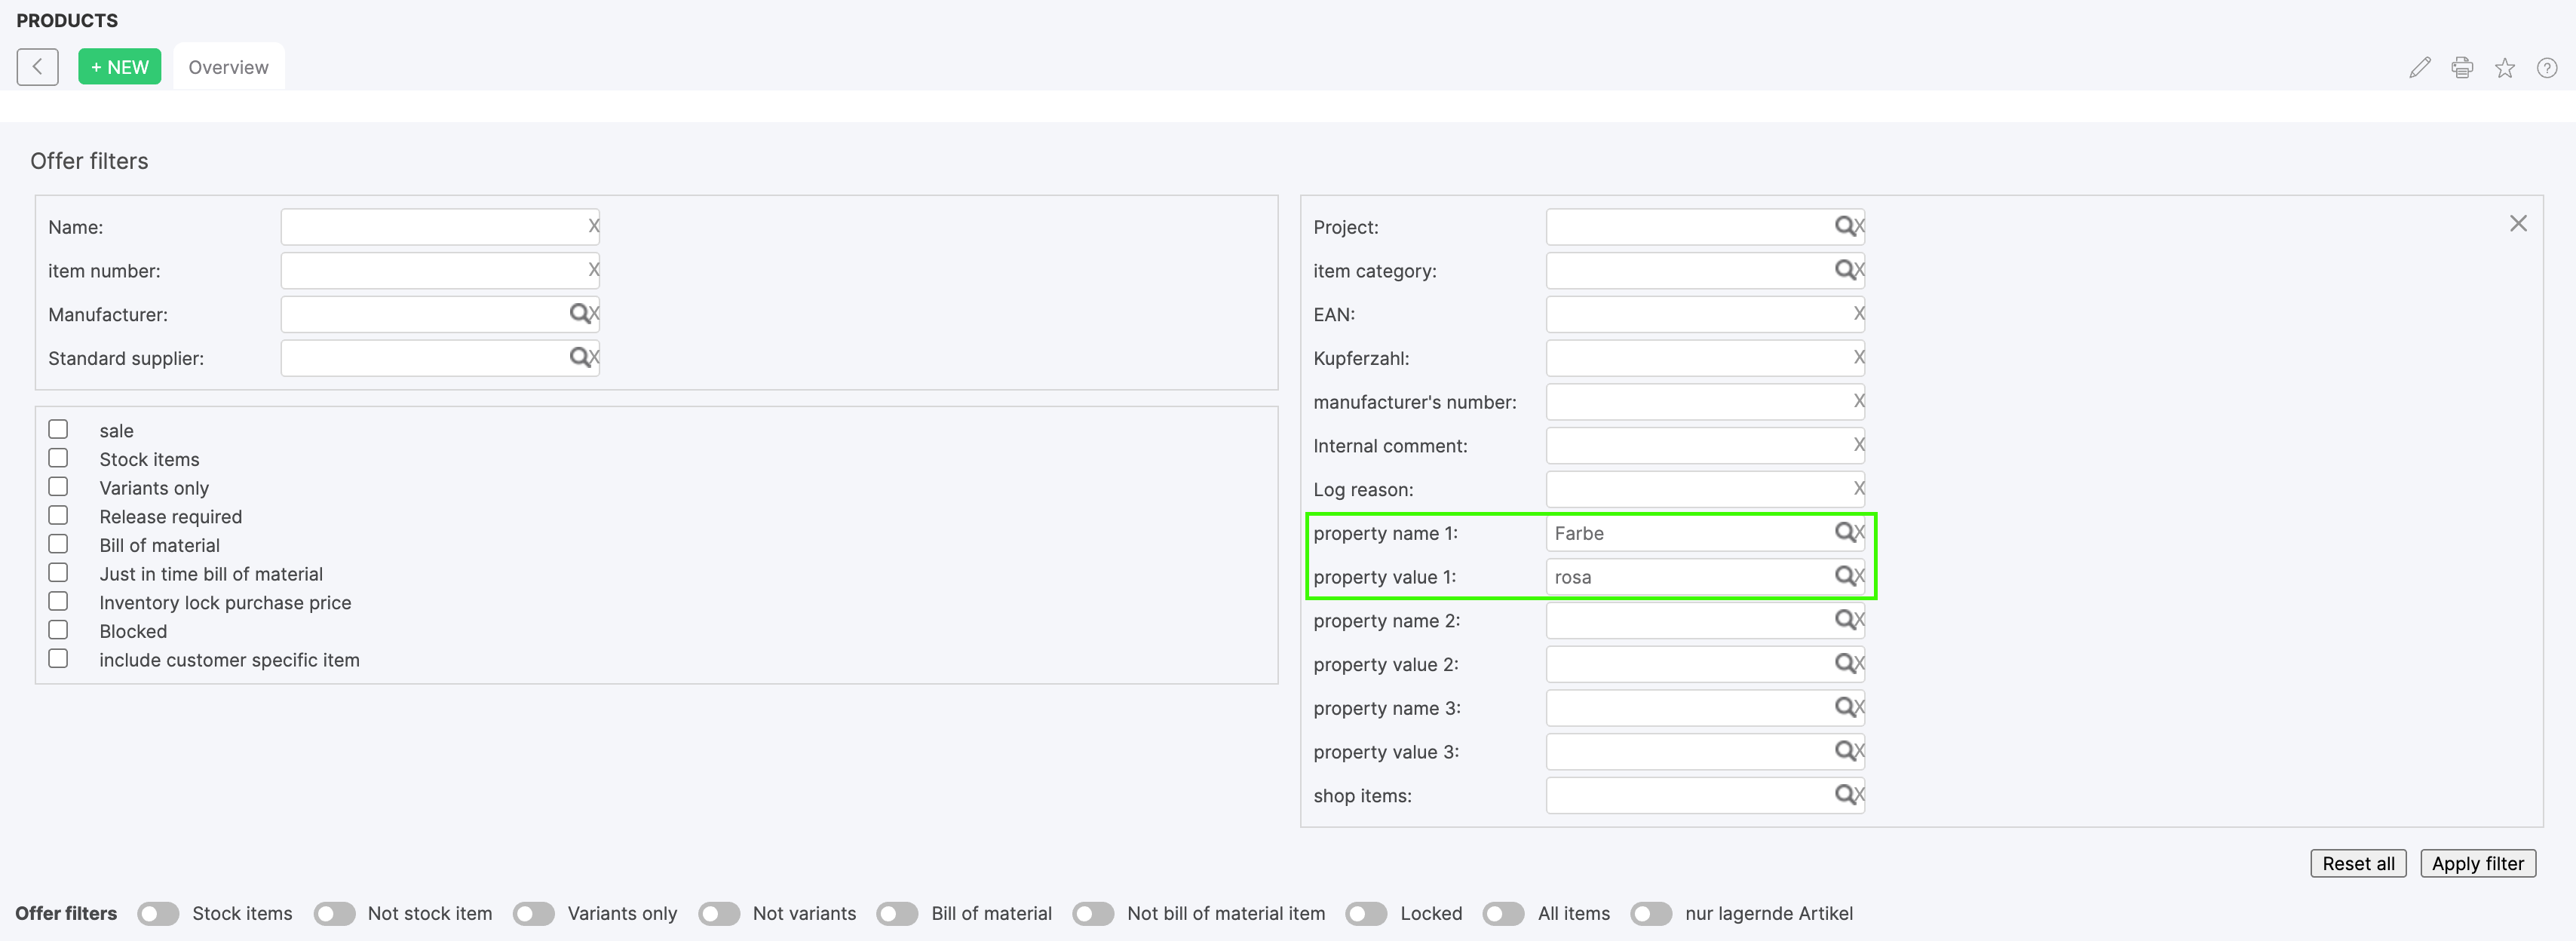Click the property name 1 field containing Farbe
The height and width of the screenshot is (941, 2576).
tap(1705, 533)
